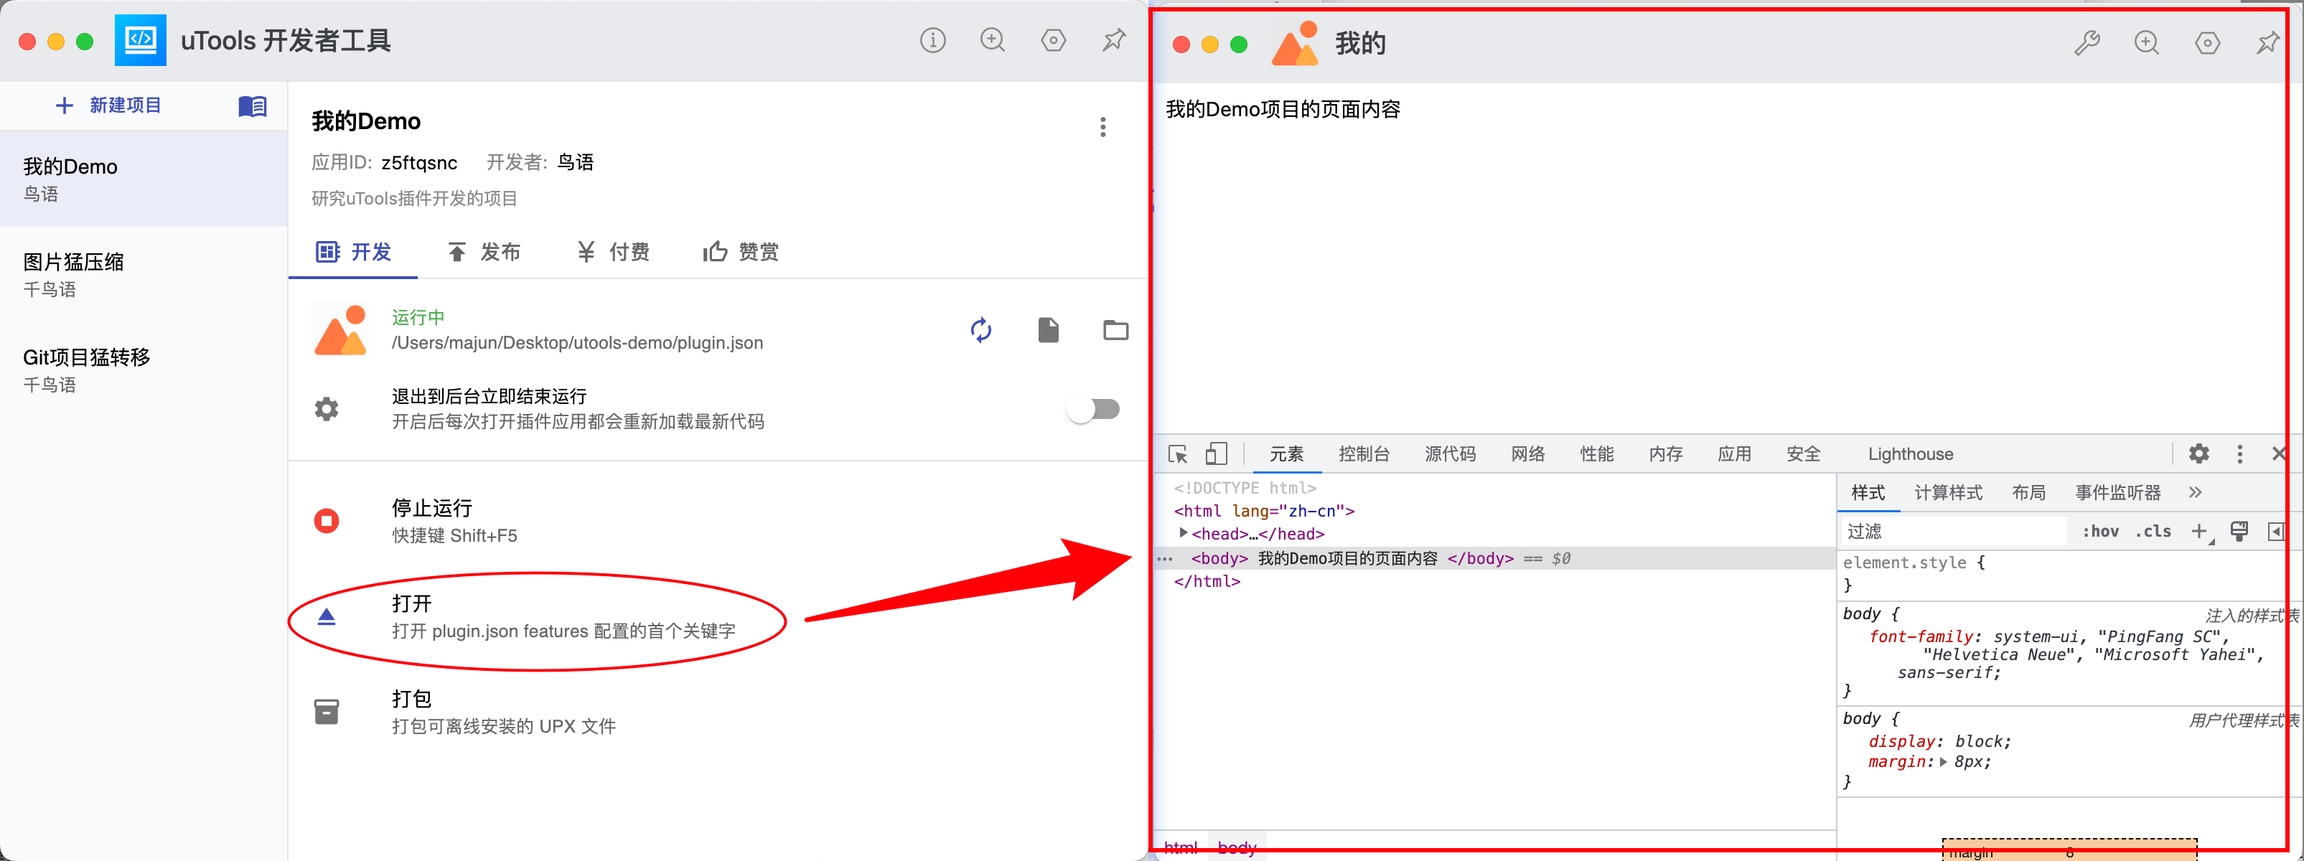2304x861 pixels.
Task: Click the reload plugin refresh icon
Action: point(981,330)
